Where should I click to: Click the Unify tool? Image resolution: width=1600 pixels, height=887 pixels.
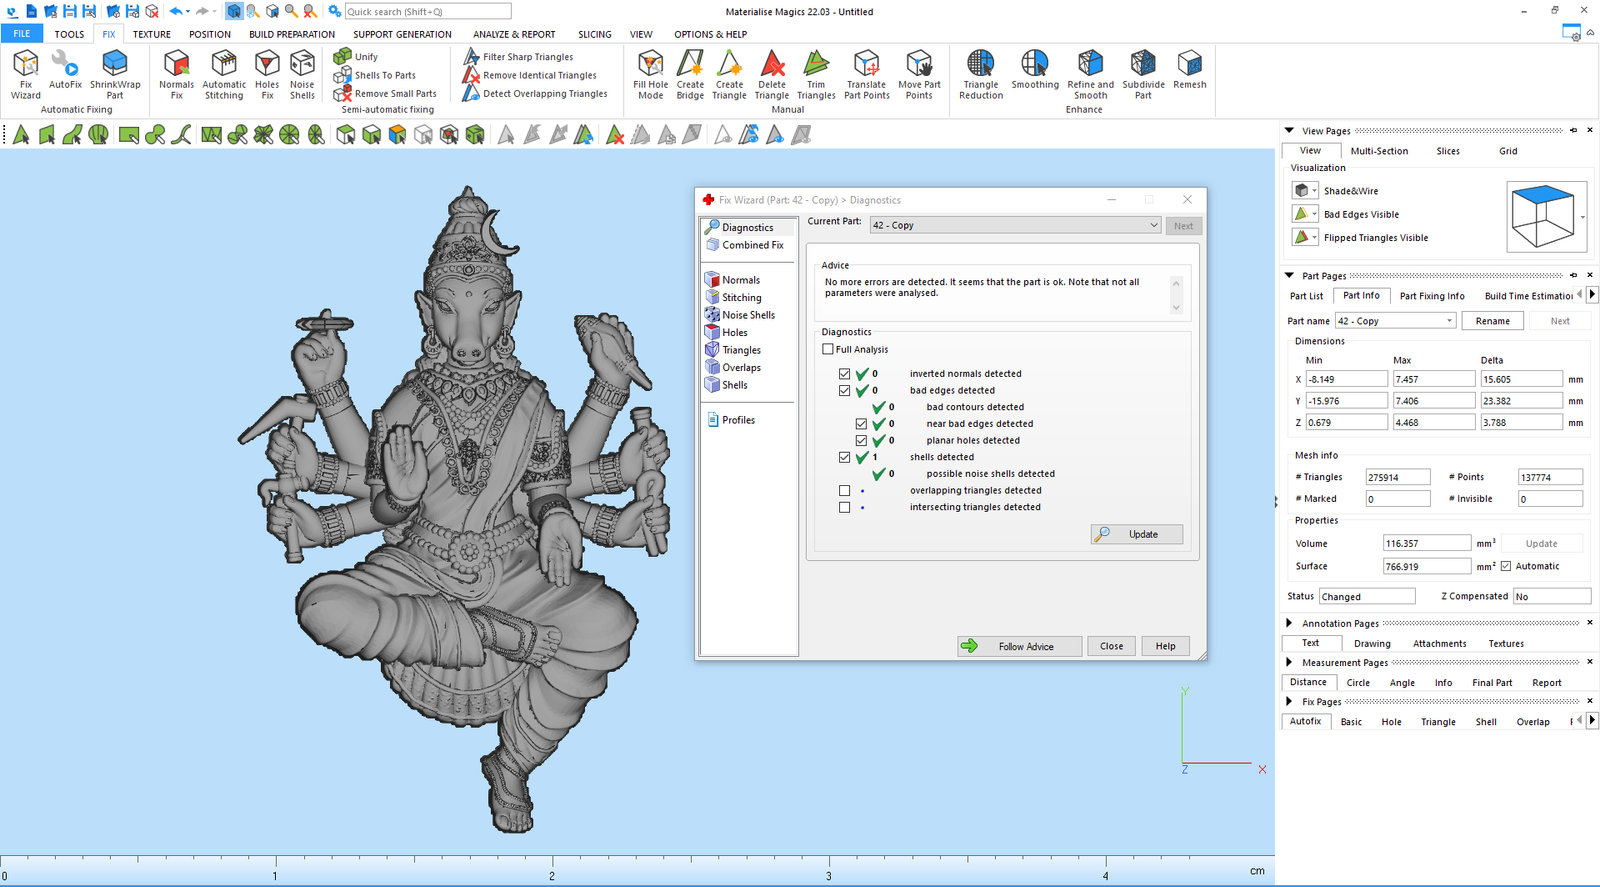(356, 57)
